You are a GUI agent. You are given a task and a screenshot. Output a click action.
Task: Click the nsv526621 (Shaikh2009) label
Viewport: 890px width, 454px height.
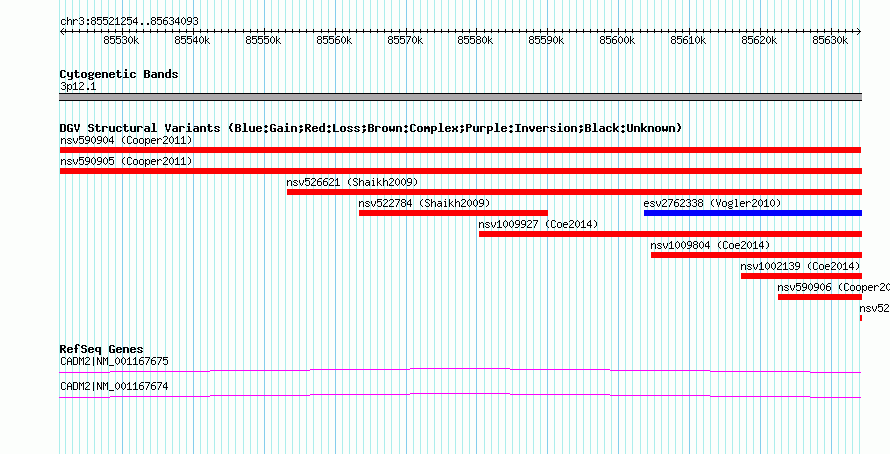point(352,182)
